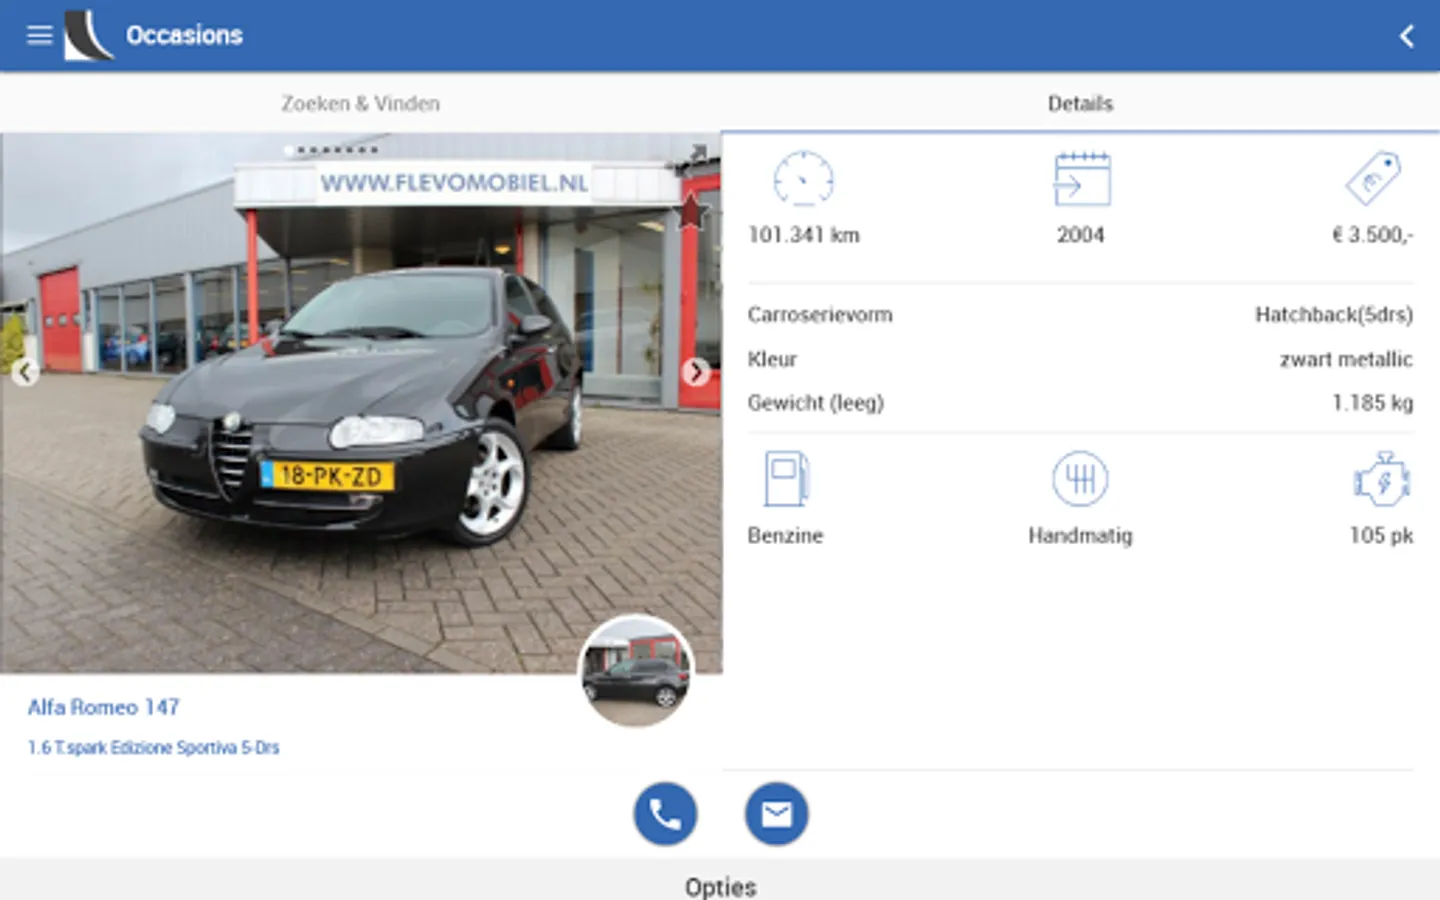
Task: Click 'zwart metallic' color value
Action: tap(1346, 359)
